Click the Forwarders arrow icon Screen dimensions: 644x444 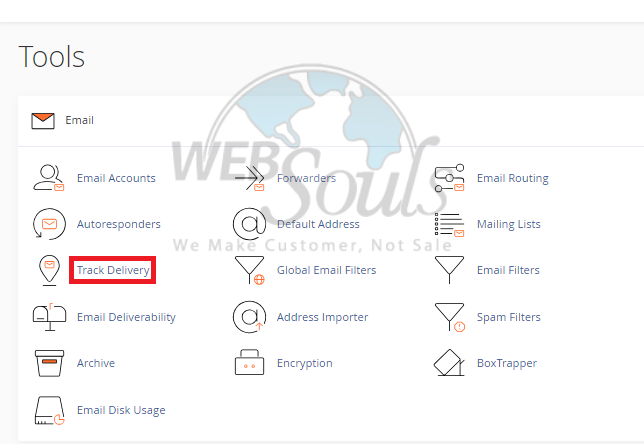point(249,178)
